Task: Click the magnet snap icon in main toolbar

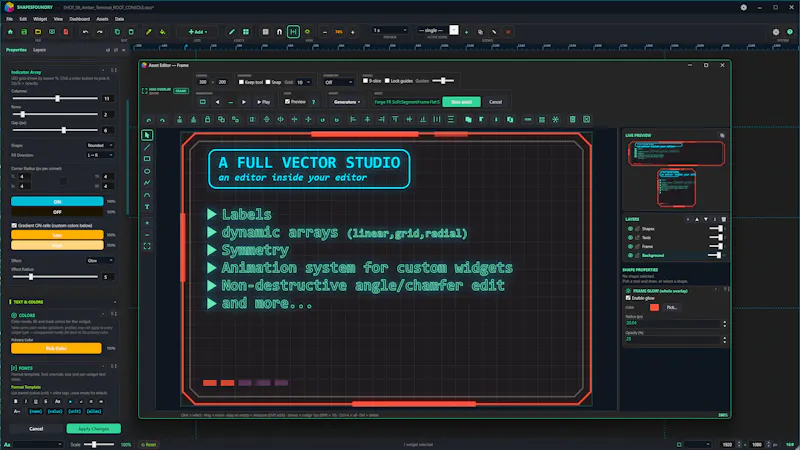Action: click(279, 32)
